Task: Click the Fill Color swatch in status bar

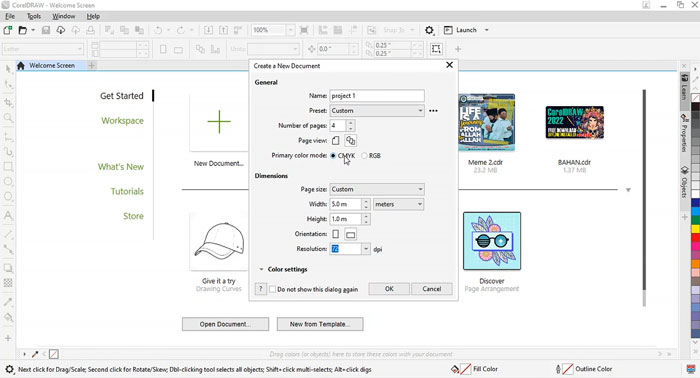Action: click(x=466, y=369)
